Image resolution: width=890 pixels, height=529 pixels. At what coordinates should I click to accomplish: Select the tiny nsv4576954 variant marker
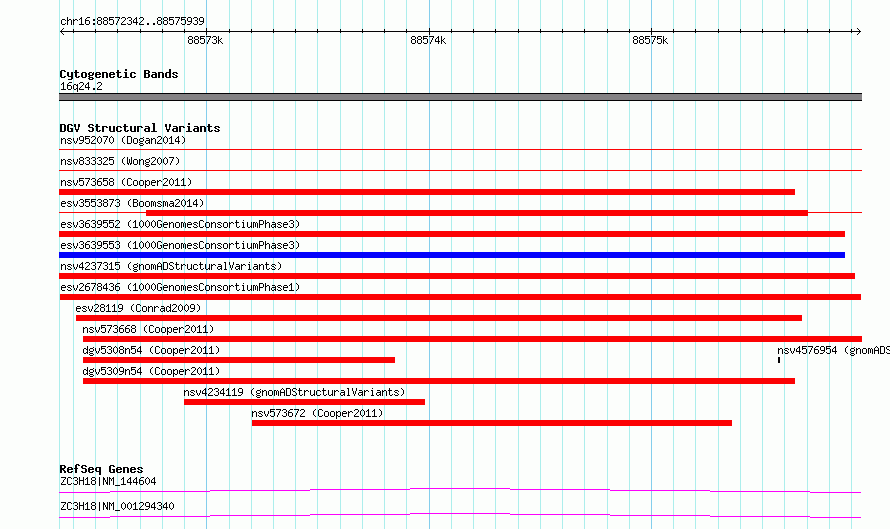point(779,360)
